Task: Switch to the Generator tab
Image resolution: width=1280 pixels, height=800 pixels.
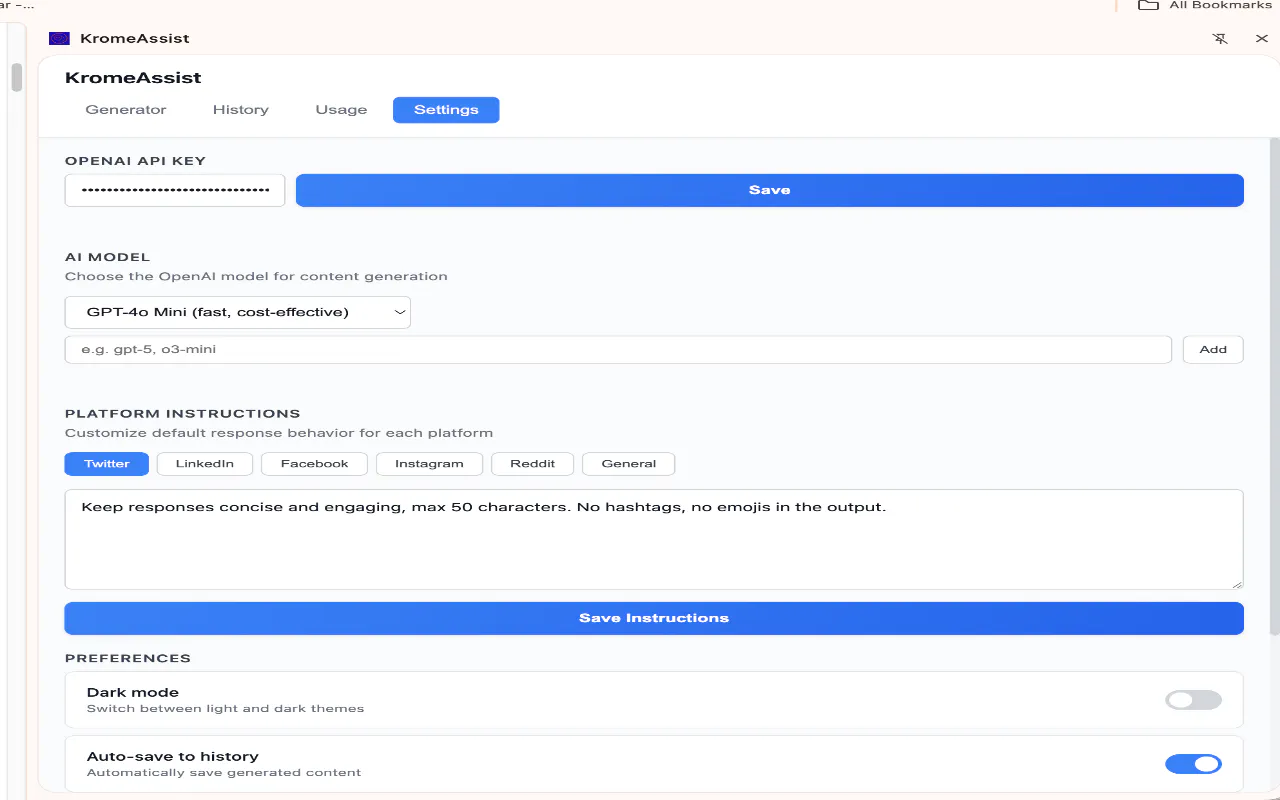Action: tap(126, 110)
